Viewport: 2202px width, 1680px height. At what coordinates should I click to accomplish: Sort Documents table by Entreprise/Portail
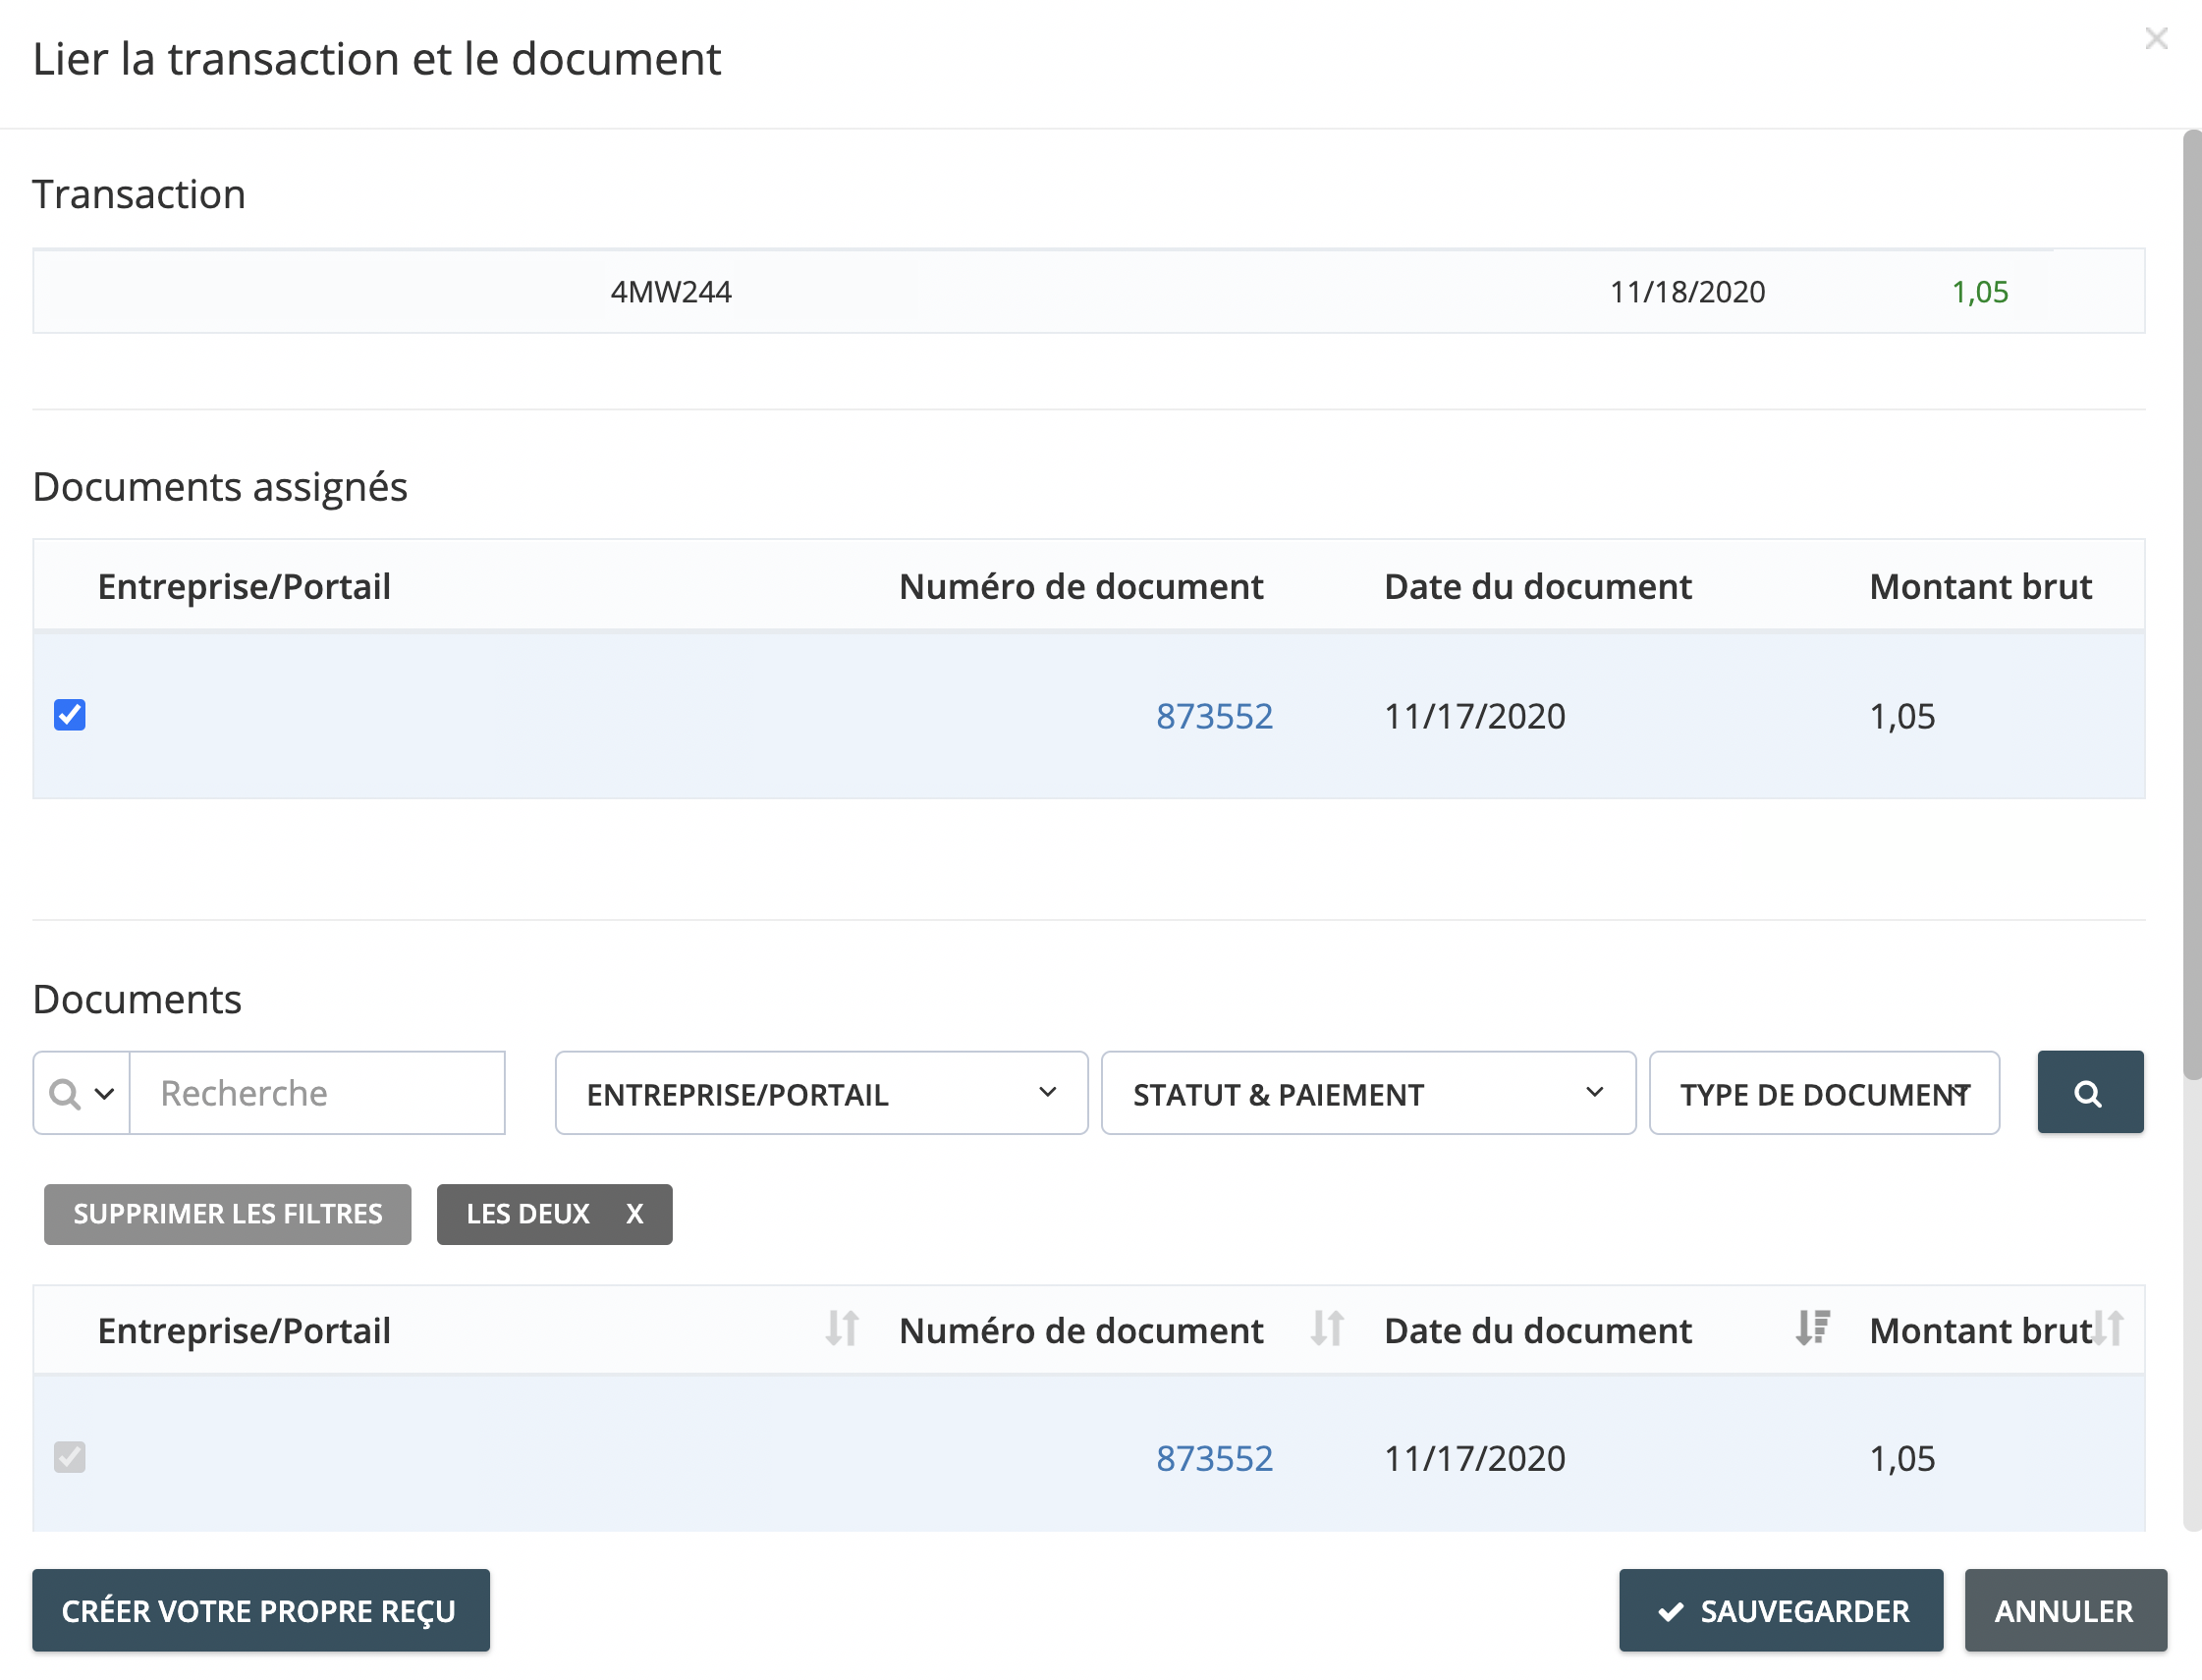point(842,1329)
